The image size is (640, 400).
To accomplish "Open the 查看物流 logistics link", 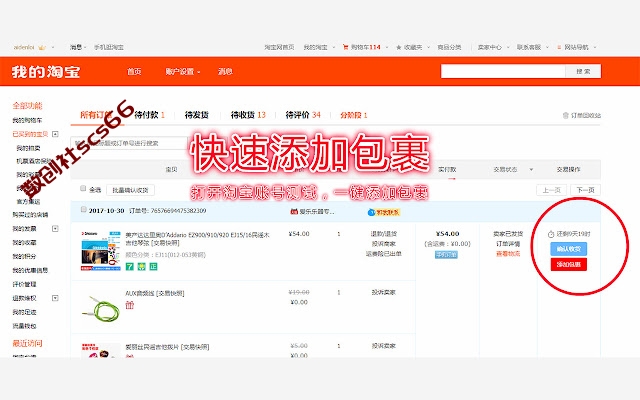I will (x=508, y=254).
